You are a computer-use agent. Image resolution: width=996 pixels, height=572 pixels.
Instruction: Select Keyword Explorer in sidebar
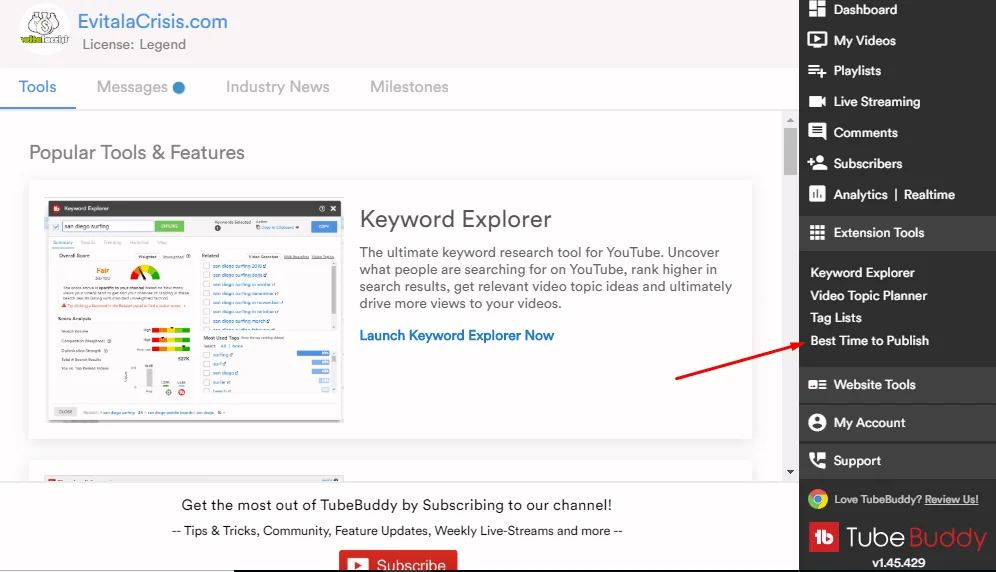pyautogui.click(x=862, y=273)
